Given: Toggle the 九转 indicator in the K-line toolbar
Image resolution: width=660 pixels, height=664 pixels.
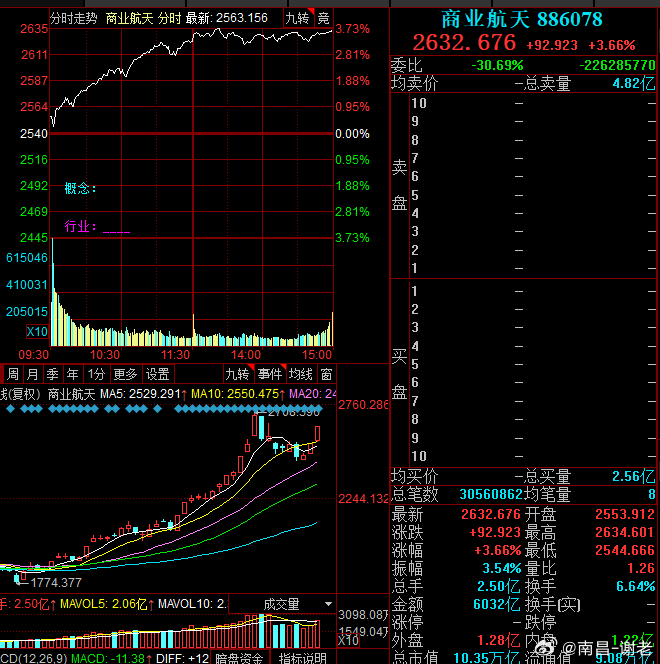Looking at the screenshot, I should coord(237,374).
